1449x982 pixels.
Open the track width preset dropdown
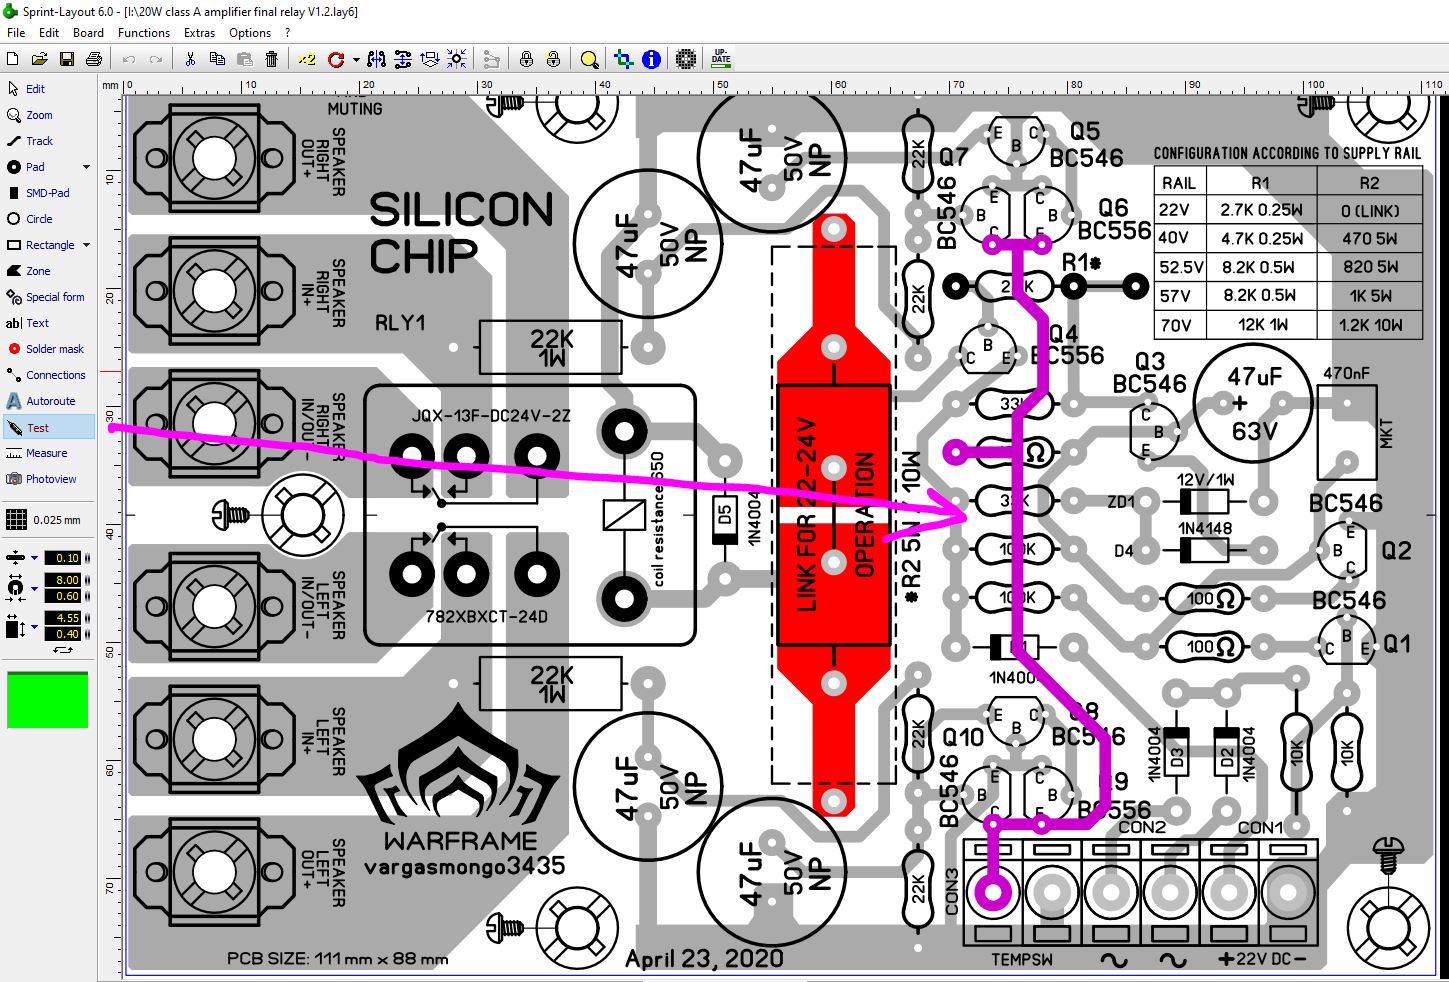[34, 558]
